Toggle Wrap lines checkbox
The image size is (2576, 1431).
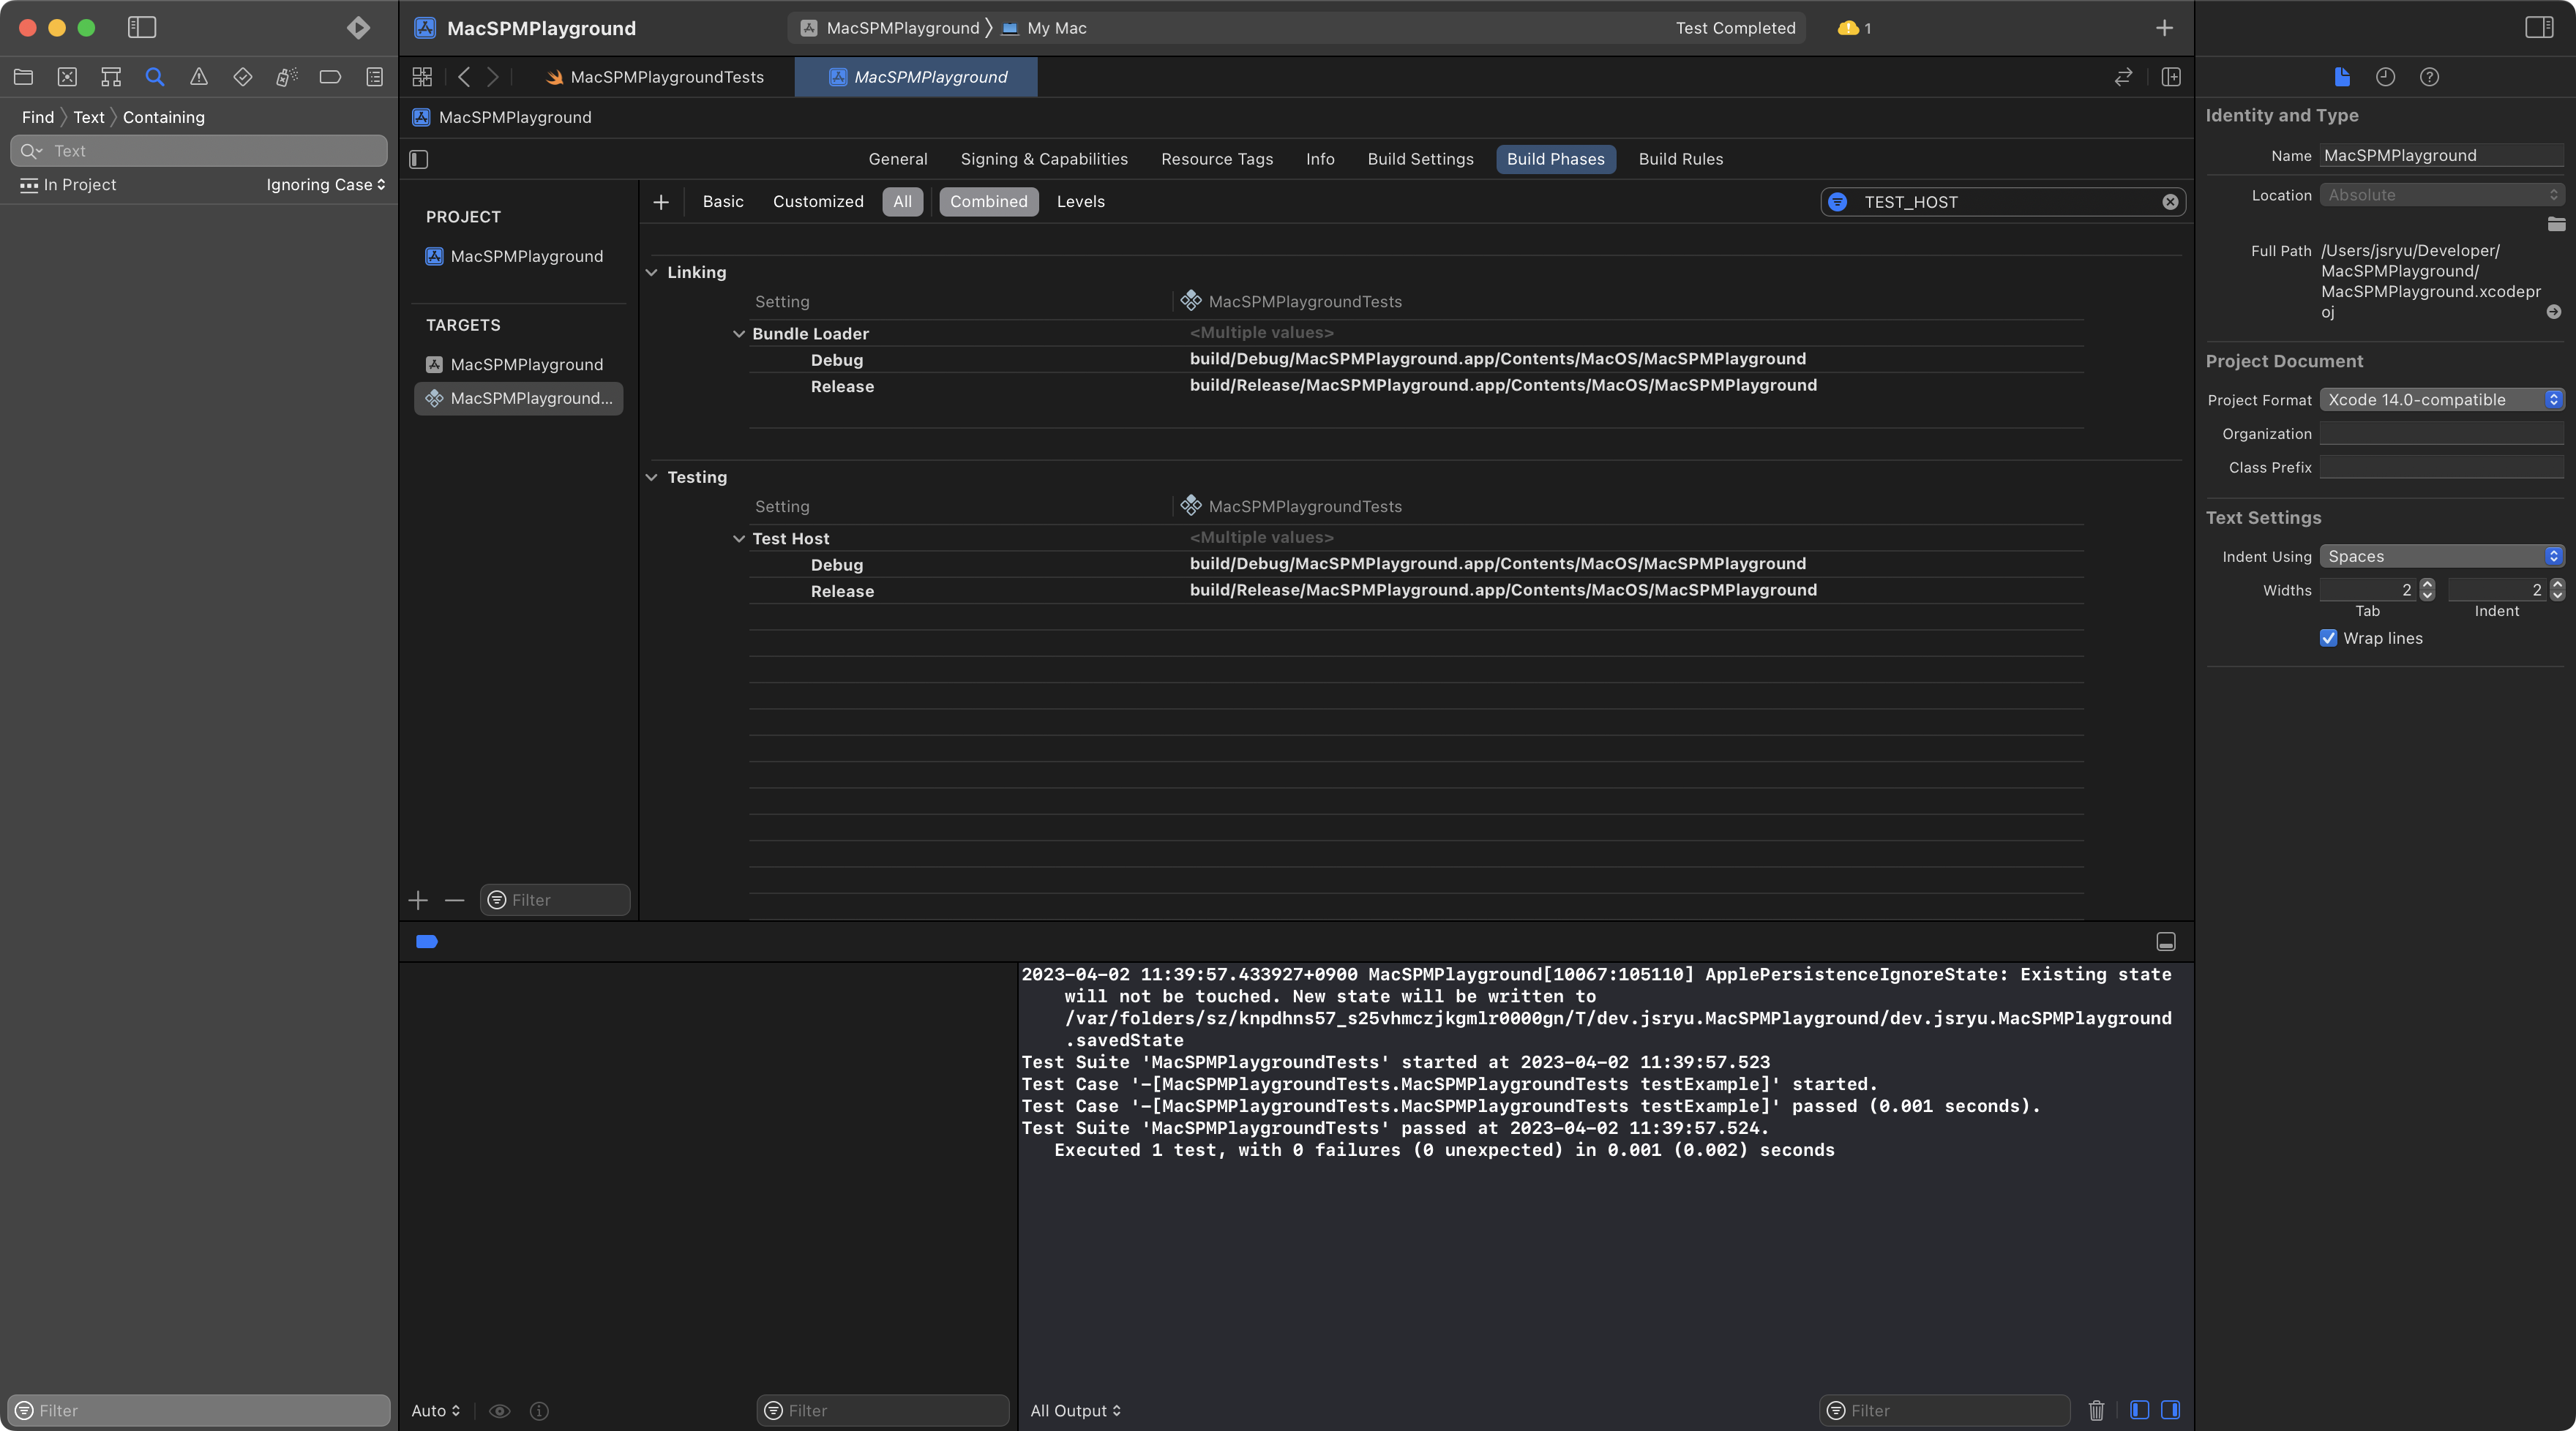coord(2329,638)
